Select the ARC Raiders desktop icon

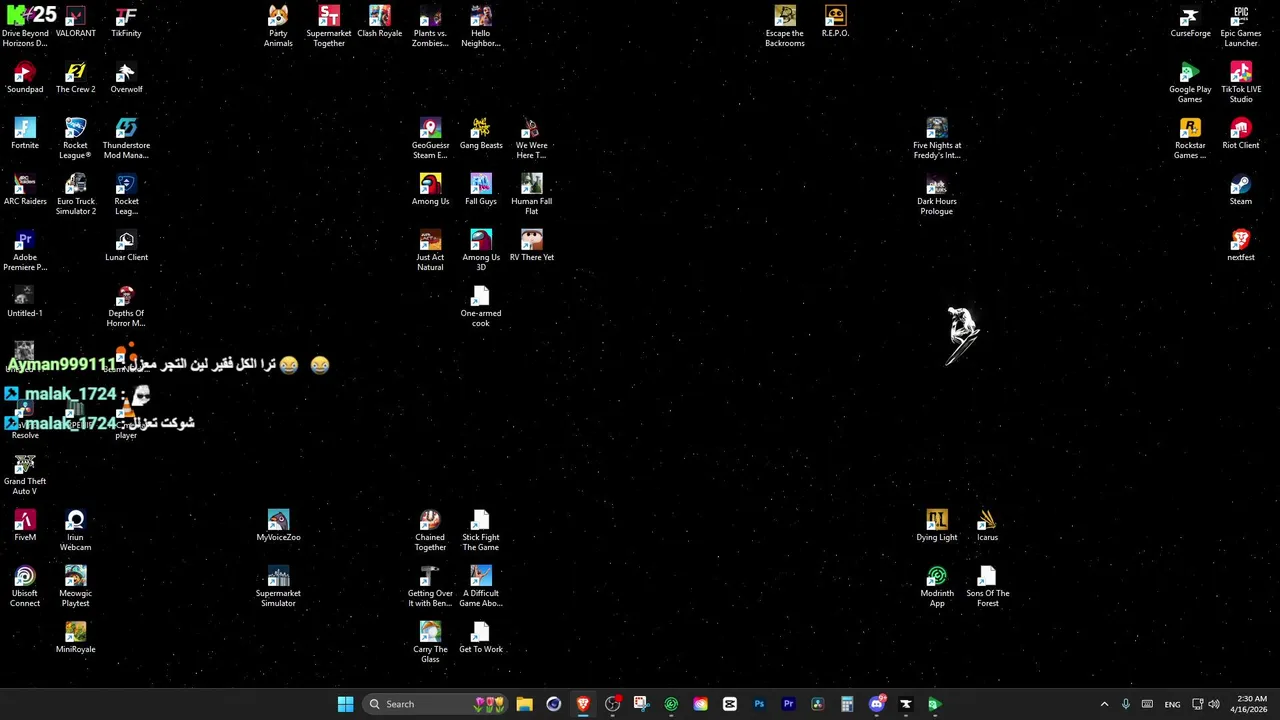(x=25, y=190)
